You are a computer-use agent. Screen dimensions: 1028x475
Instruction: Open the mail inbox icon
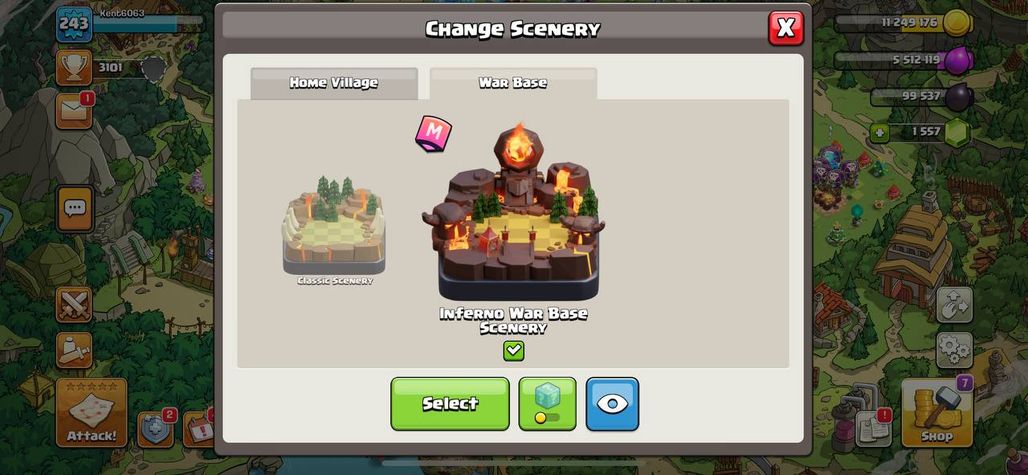click(74, 110)
